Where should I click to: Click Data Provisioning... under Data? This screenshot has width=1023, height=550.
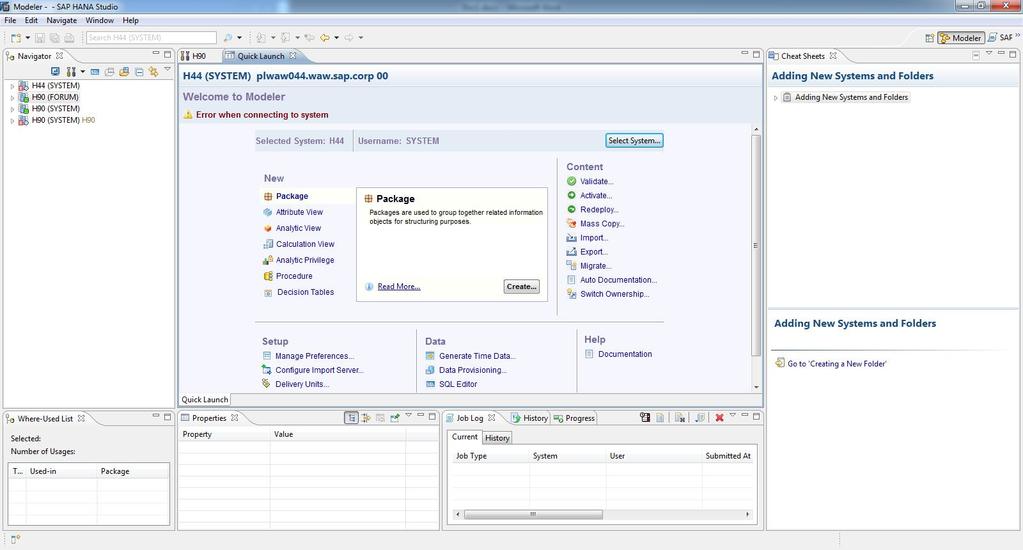pyautogui.click(x=473, y=370)
